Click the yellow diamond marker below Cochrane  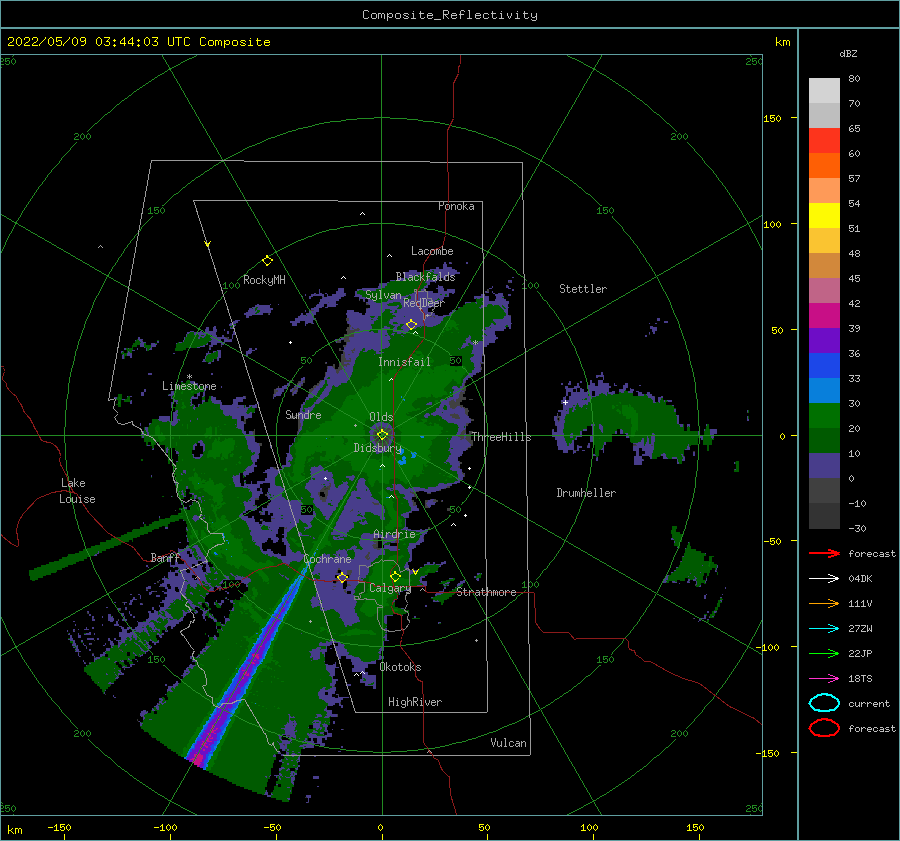tap(342, 577)
